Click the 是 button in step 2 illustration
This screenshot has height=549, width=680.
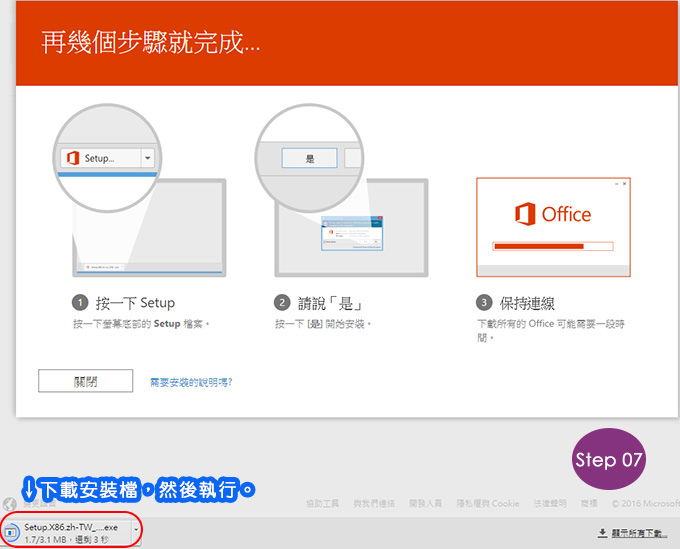pos(309,158)
